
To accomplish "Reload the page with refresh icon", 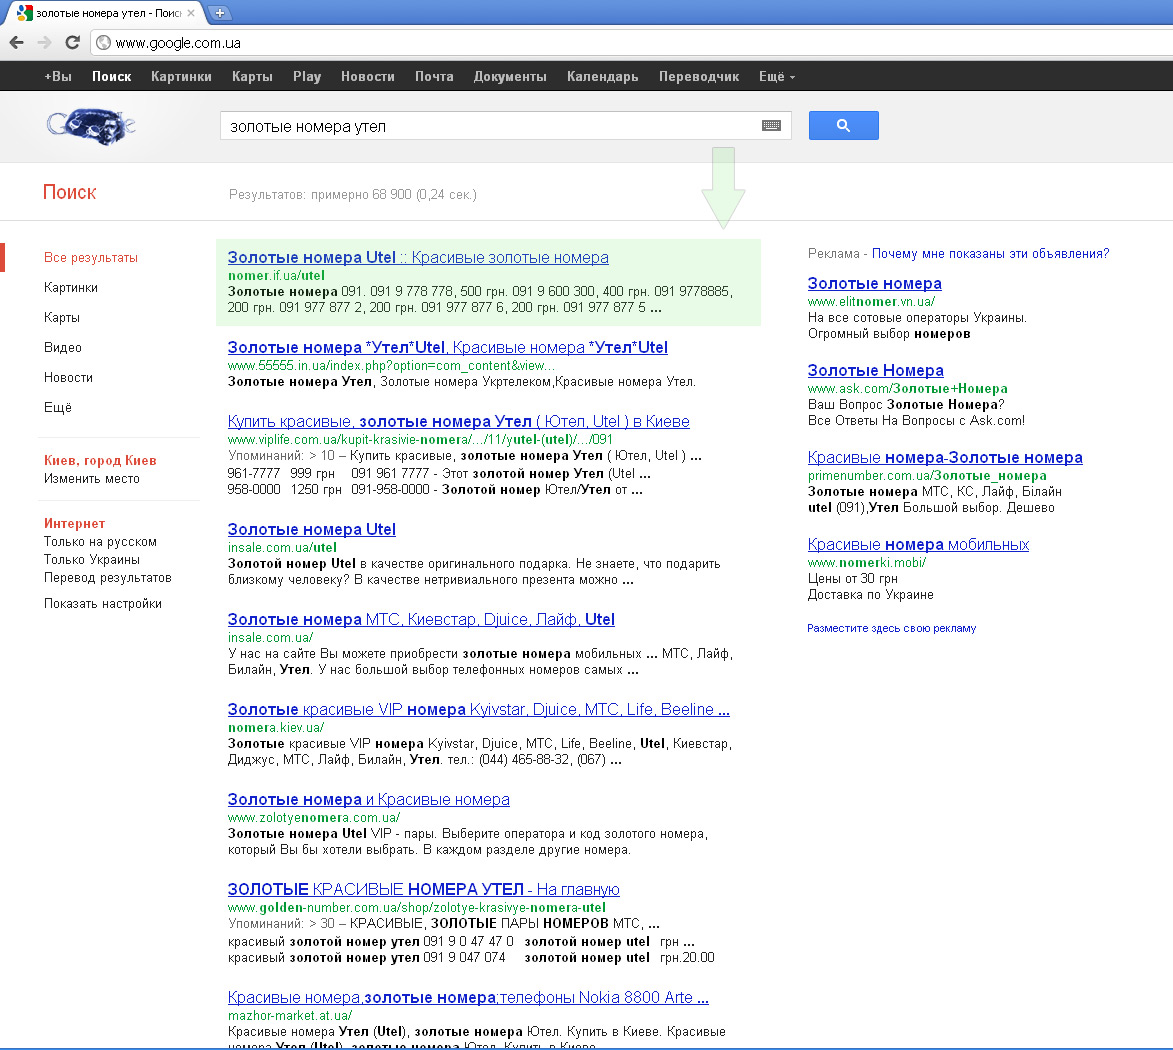I will [73, 43].
